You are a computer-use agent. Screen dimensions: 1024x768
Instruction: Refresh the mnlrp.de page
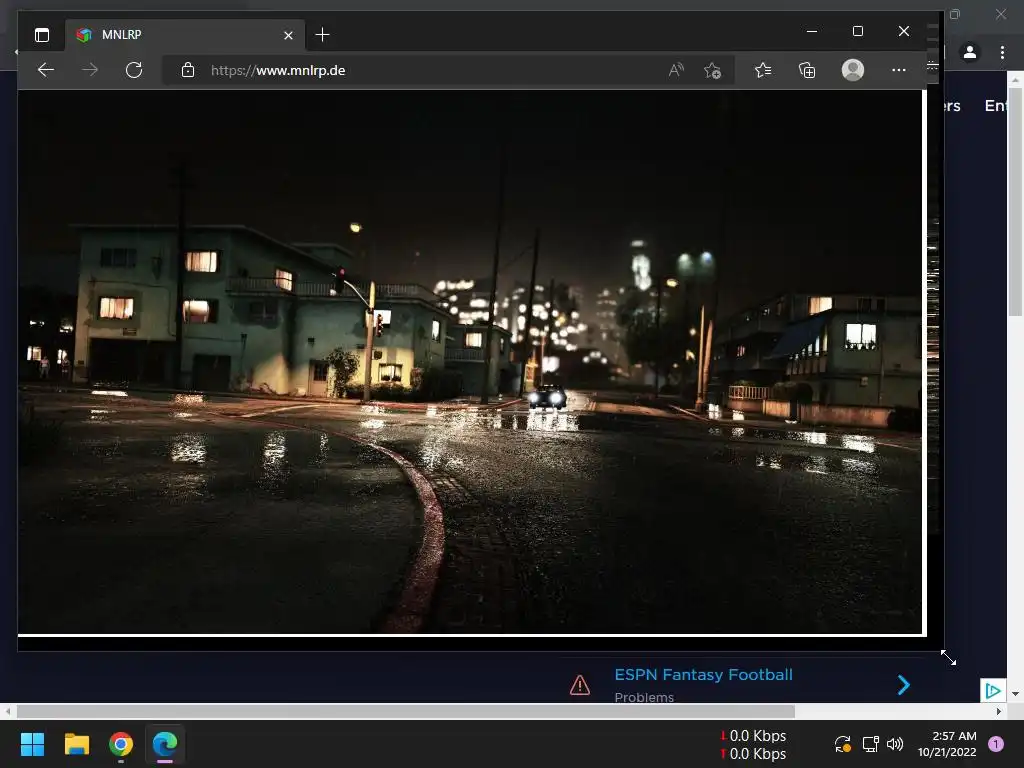(134, 70)
